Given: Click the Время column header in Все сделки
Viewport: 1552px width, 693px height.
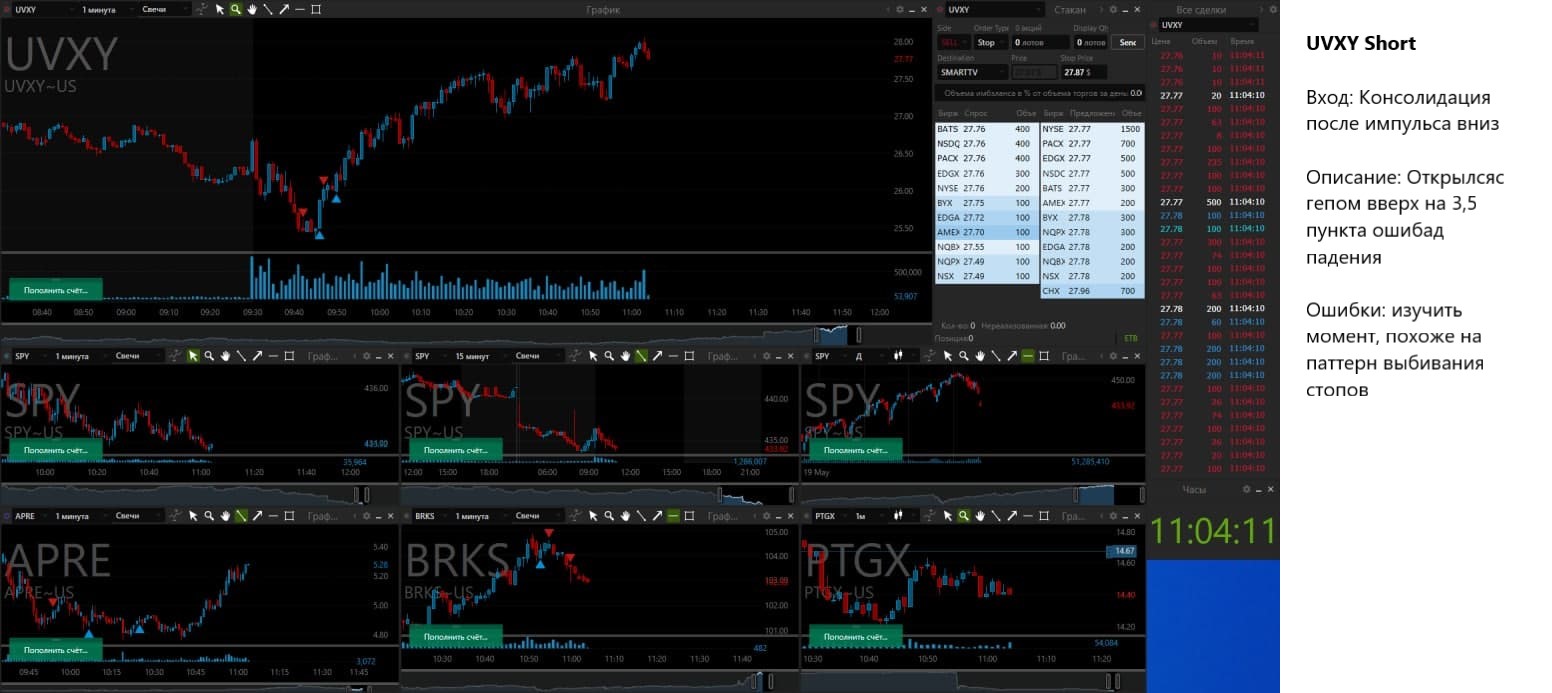Looking at the screenshot, I should click(x=1241, y=41).
